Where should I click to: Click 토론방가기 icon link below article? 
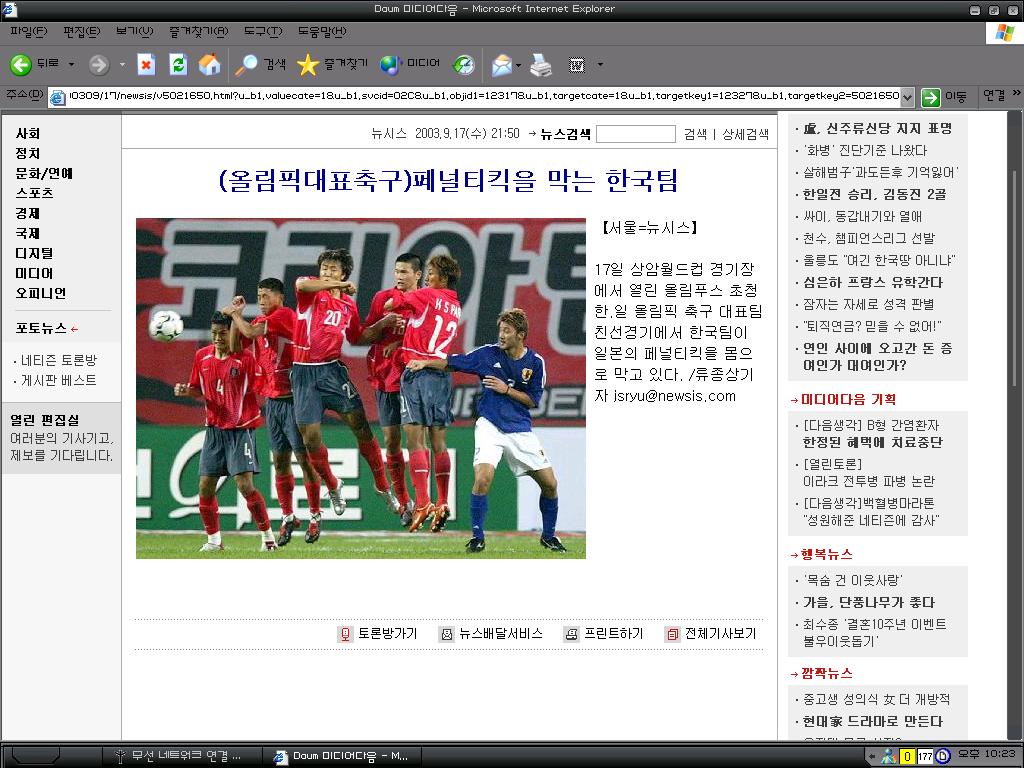click(378, 633)
